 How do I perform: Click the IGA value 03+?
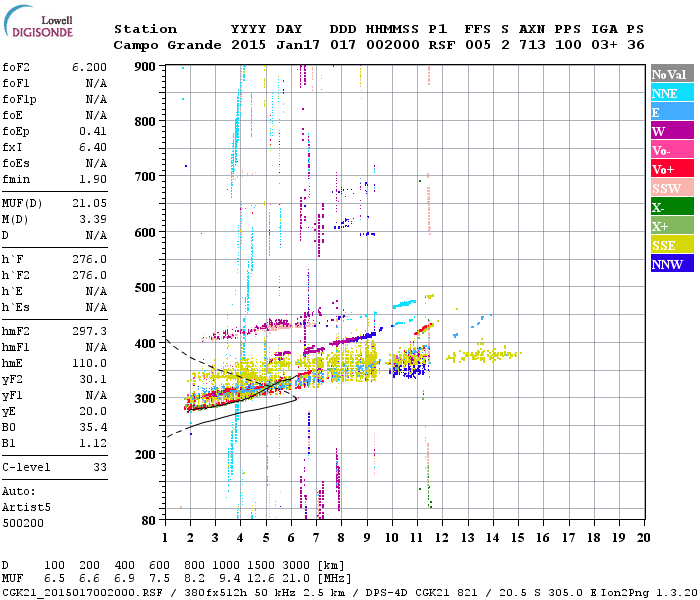[x=604, y=45]
